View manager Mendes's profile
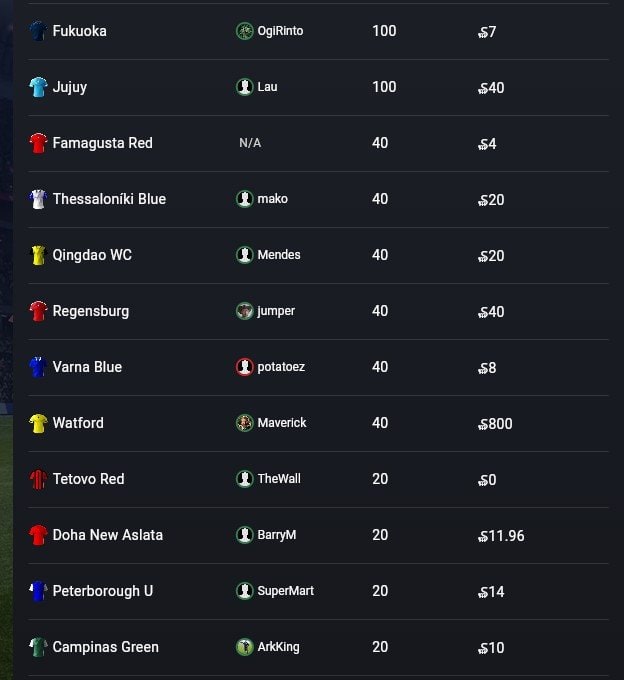The height and width of the screenshot is (680, 624). click(279, 255)
